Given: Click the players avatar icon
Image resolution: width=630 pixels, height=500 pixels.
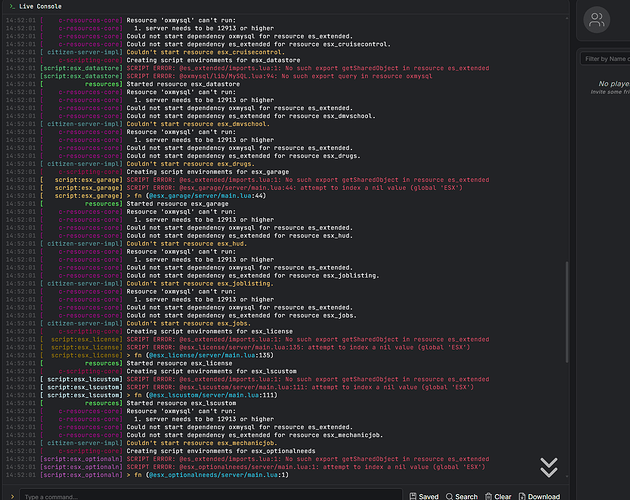Looking at the screenshot, I should pos(597,20).
